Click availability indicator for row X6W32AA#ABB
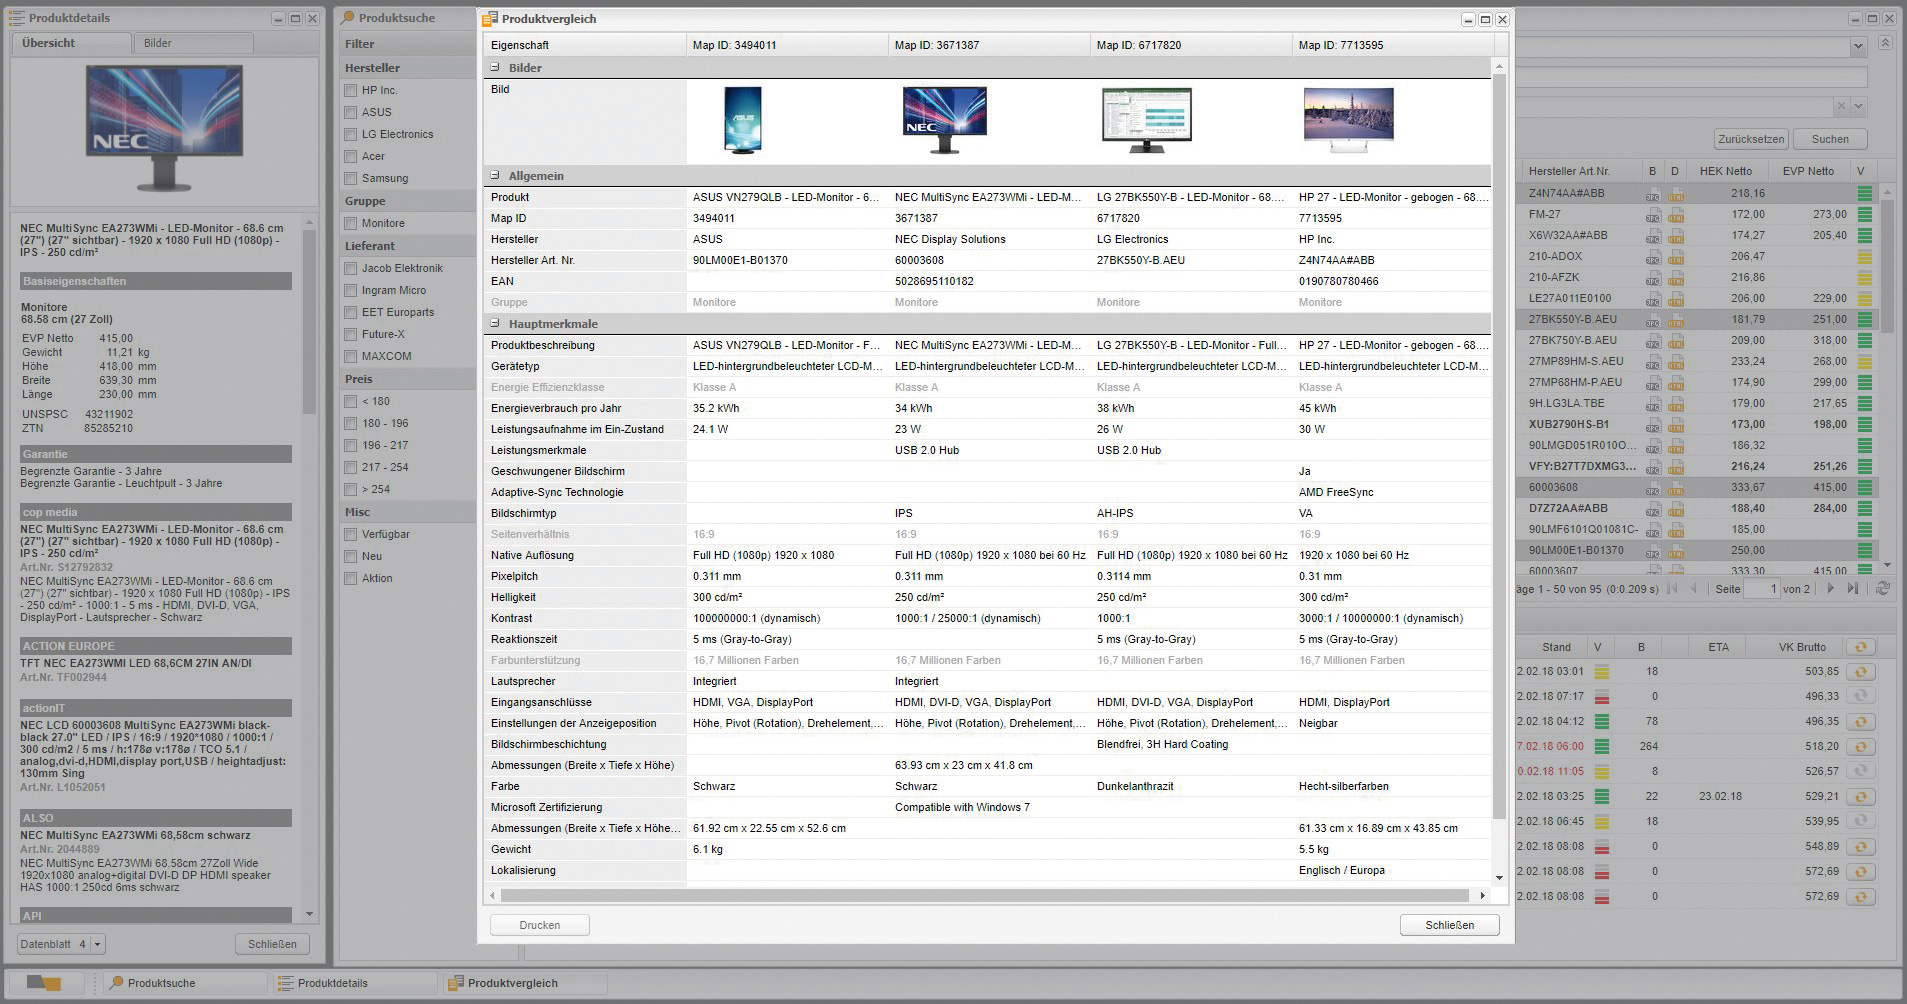 tap(1864, 236)
